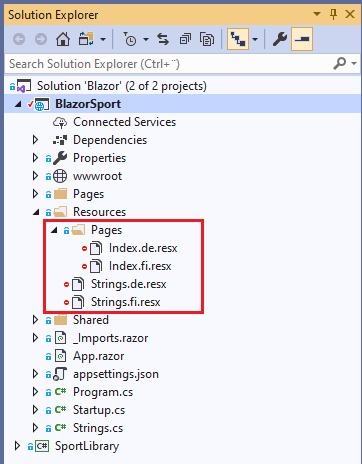Select the Dependencies item
The image size is (362, 464).
(x=110, y=140)
